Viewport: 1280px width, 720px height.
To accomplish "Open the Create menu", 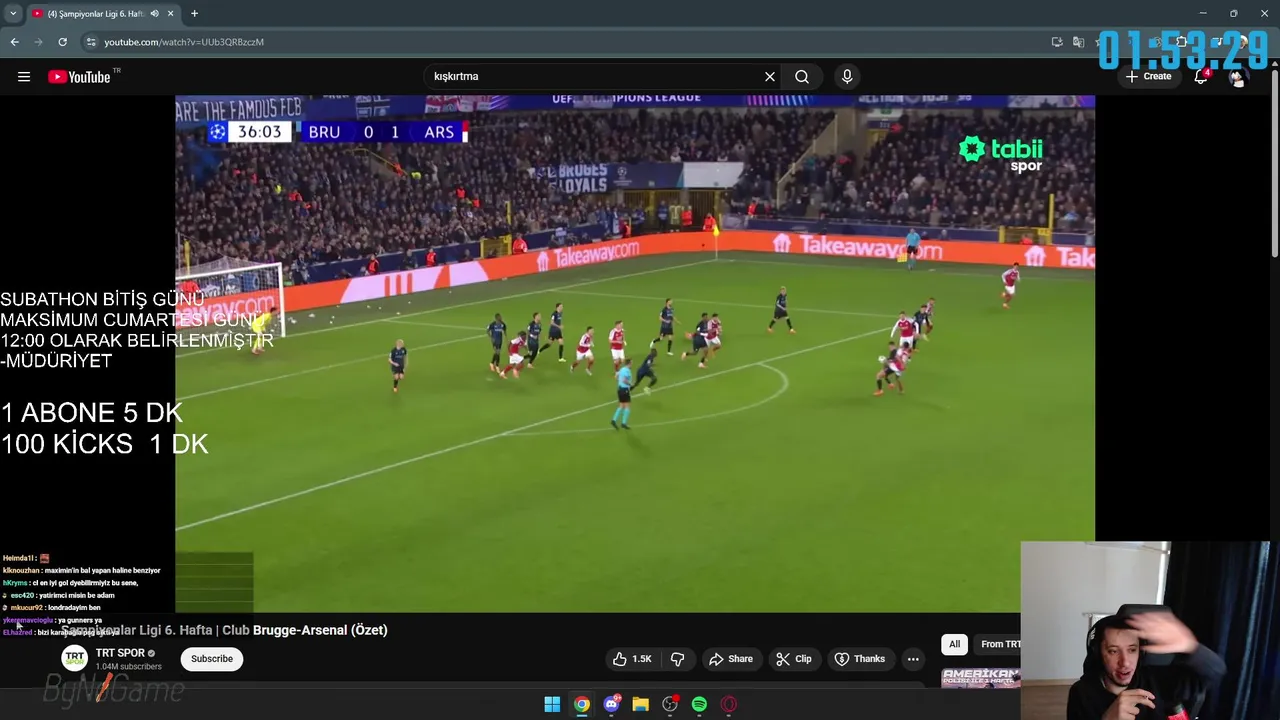I will pyautogui.click(x=1148, y=76).
